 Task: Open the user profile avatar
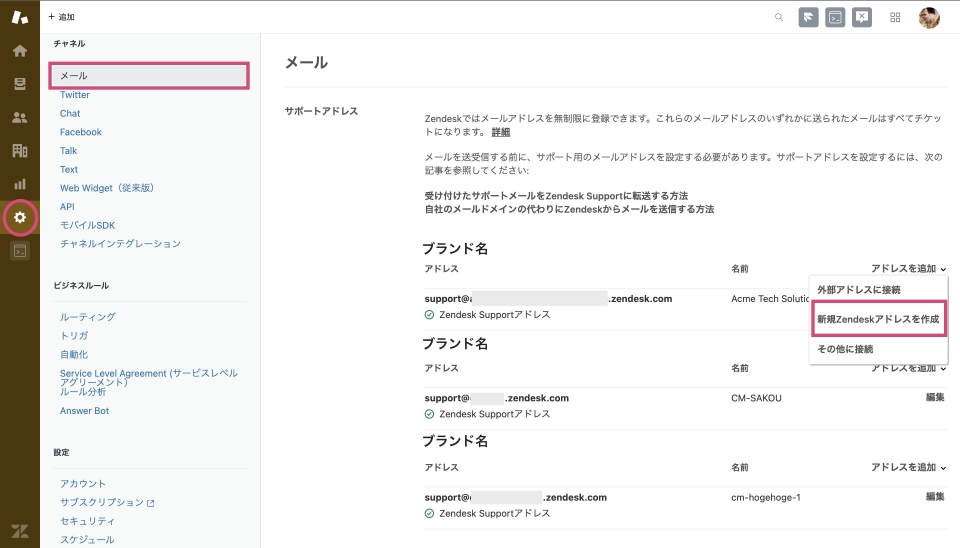929,17
